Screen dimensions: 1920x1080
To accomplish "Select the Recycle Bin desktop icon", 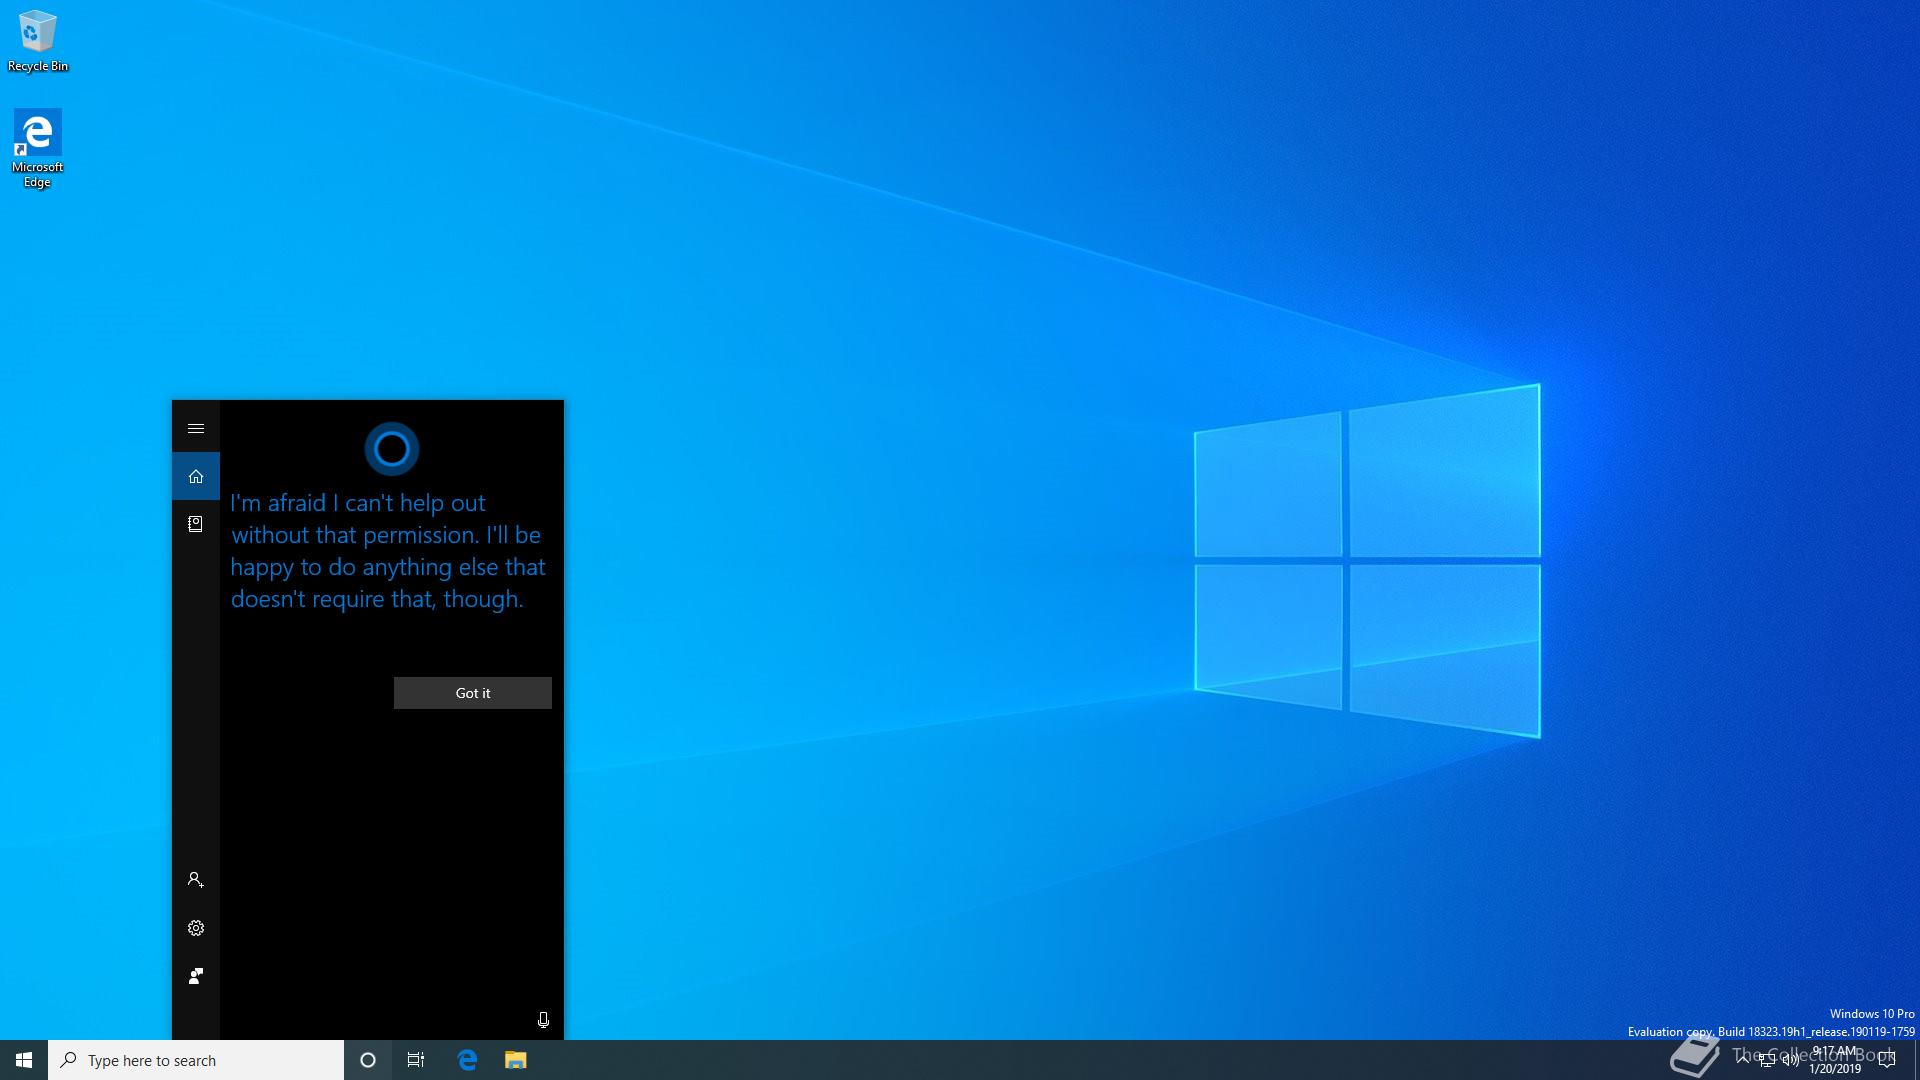I will click(38, 42).
